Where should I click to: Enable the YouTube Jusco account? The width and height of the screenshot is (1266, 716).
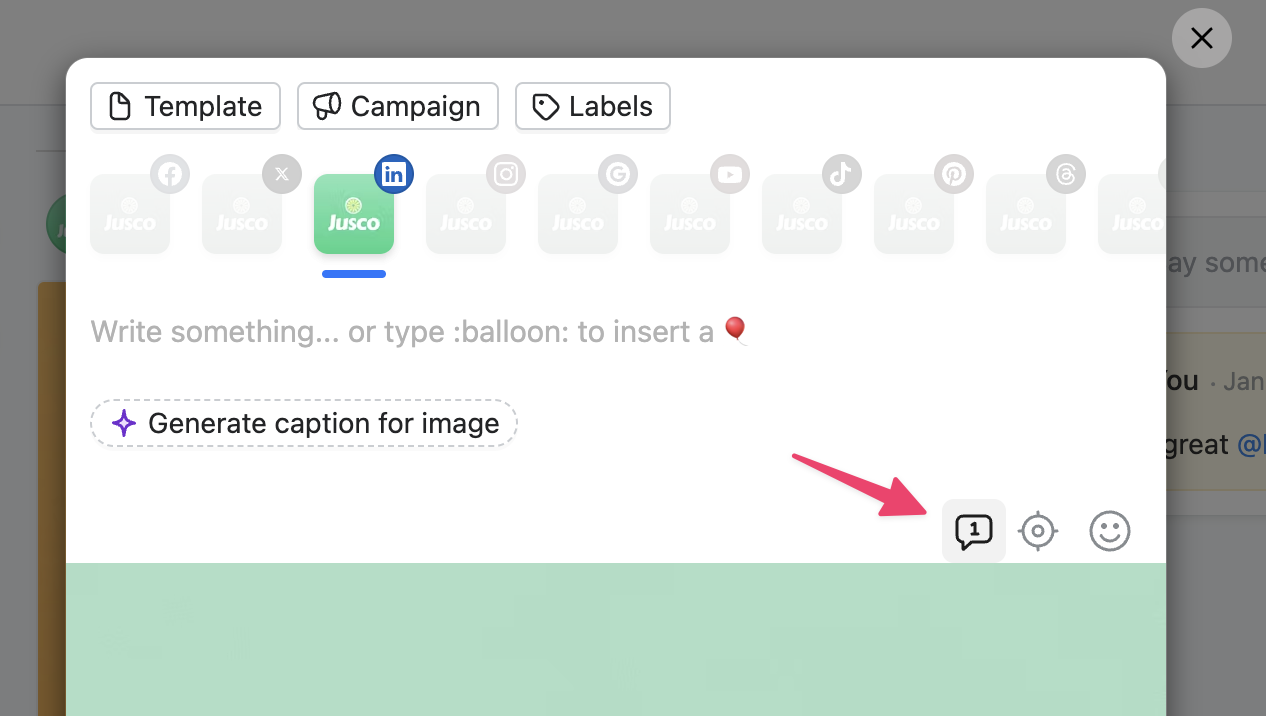tap(690, 214)
